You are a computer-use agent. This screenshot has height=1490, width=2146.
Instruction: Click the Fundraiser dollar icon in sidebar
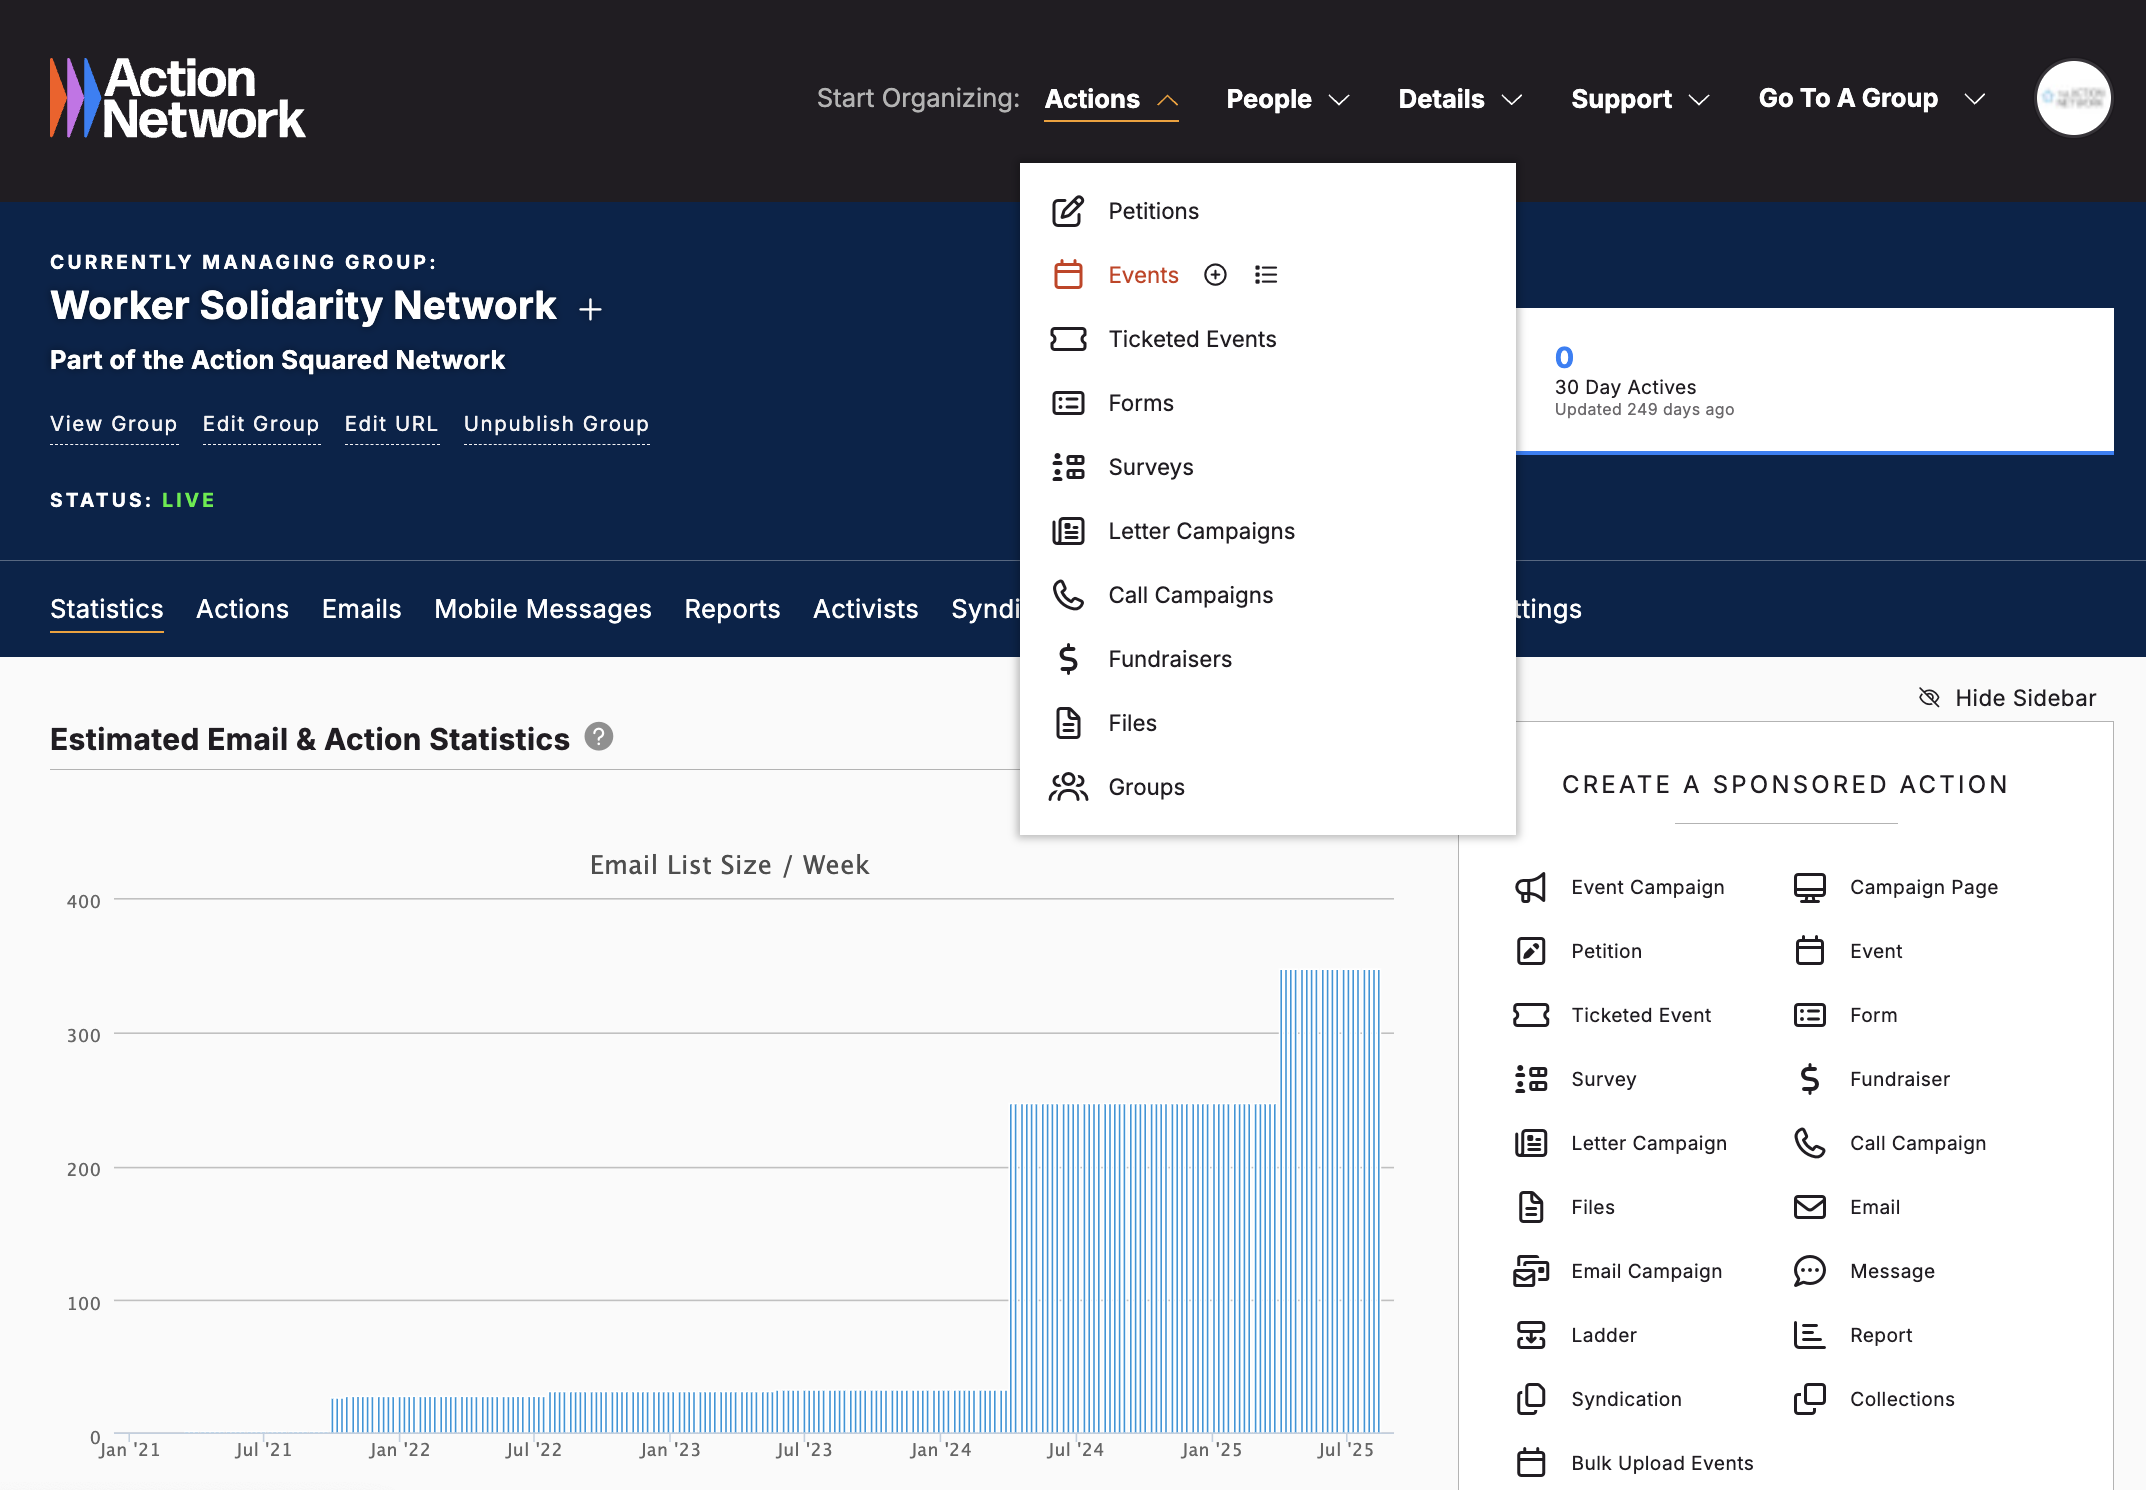1809,1079
